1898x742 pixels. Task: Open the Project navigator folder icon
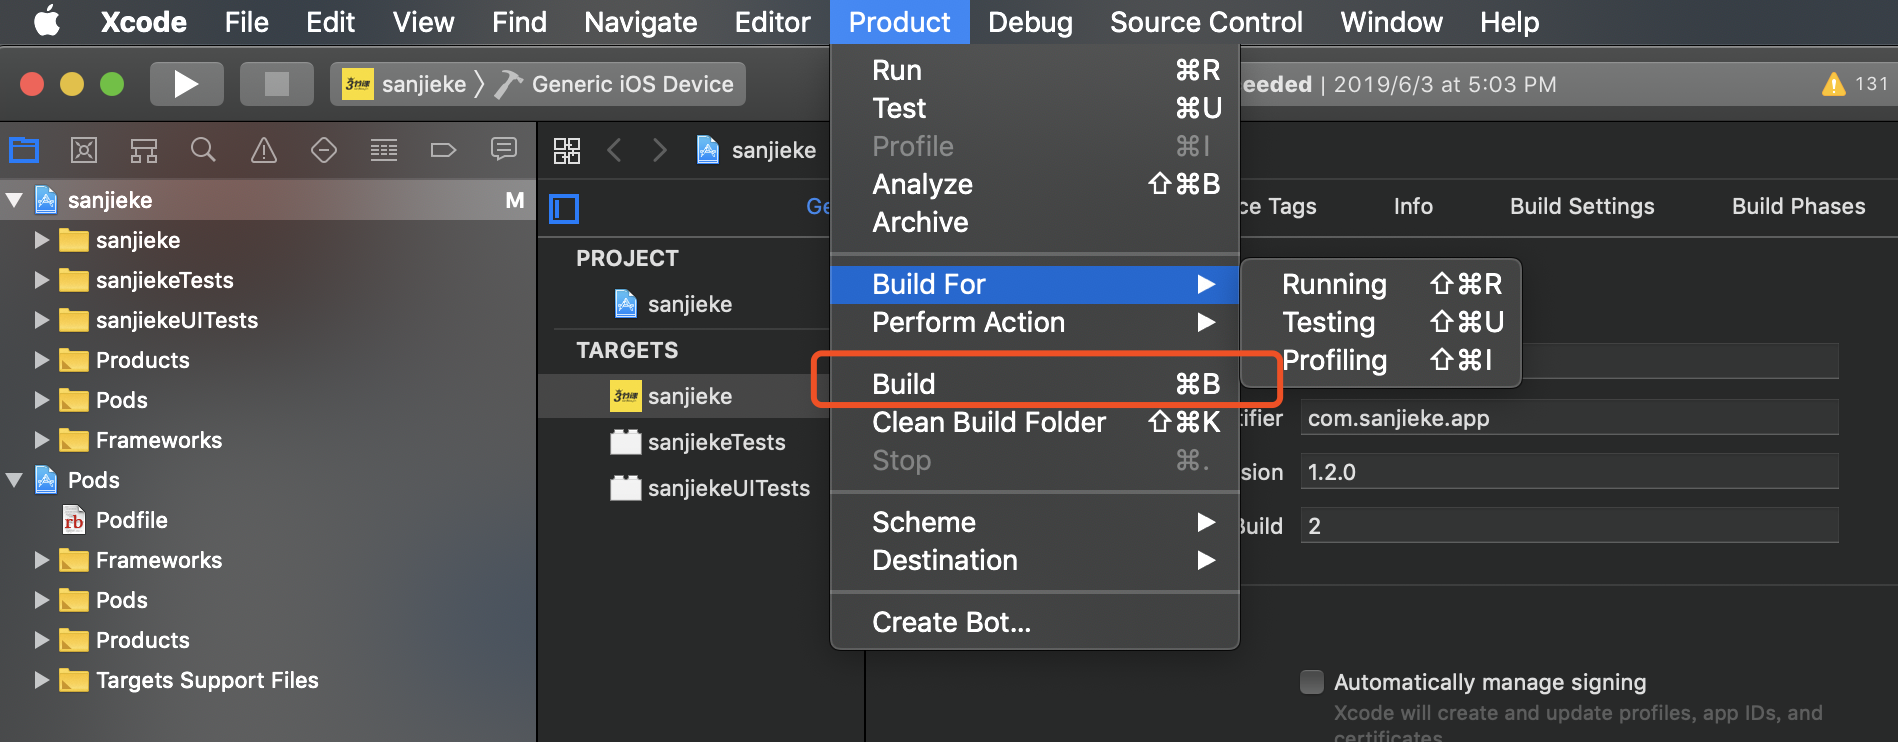point(24,150)
